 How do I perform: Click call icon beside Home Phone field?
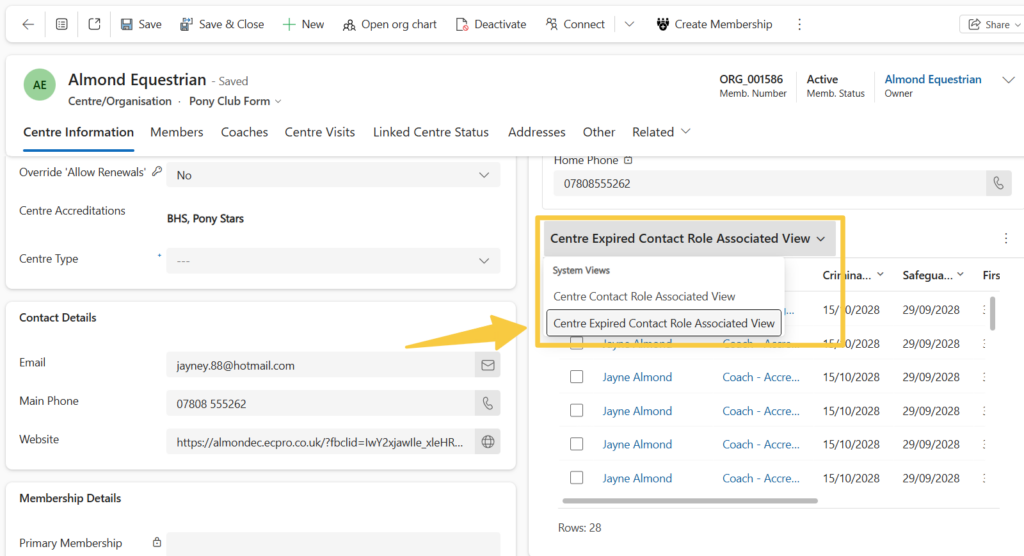[x=998, y=184]
